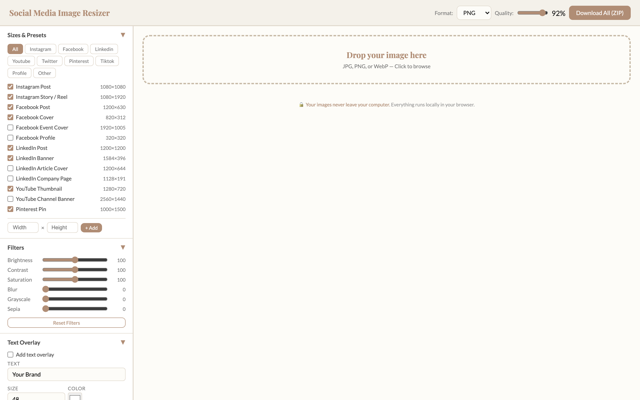Click the Brightness slider handle

[75, 260]
